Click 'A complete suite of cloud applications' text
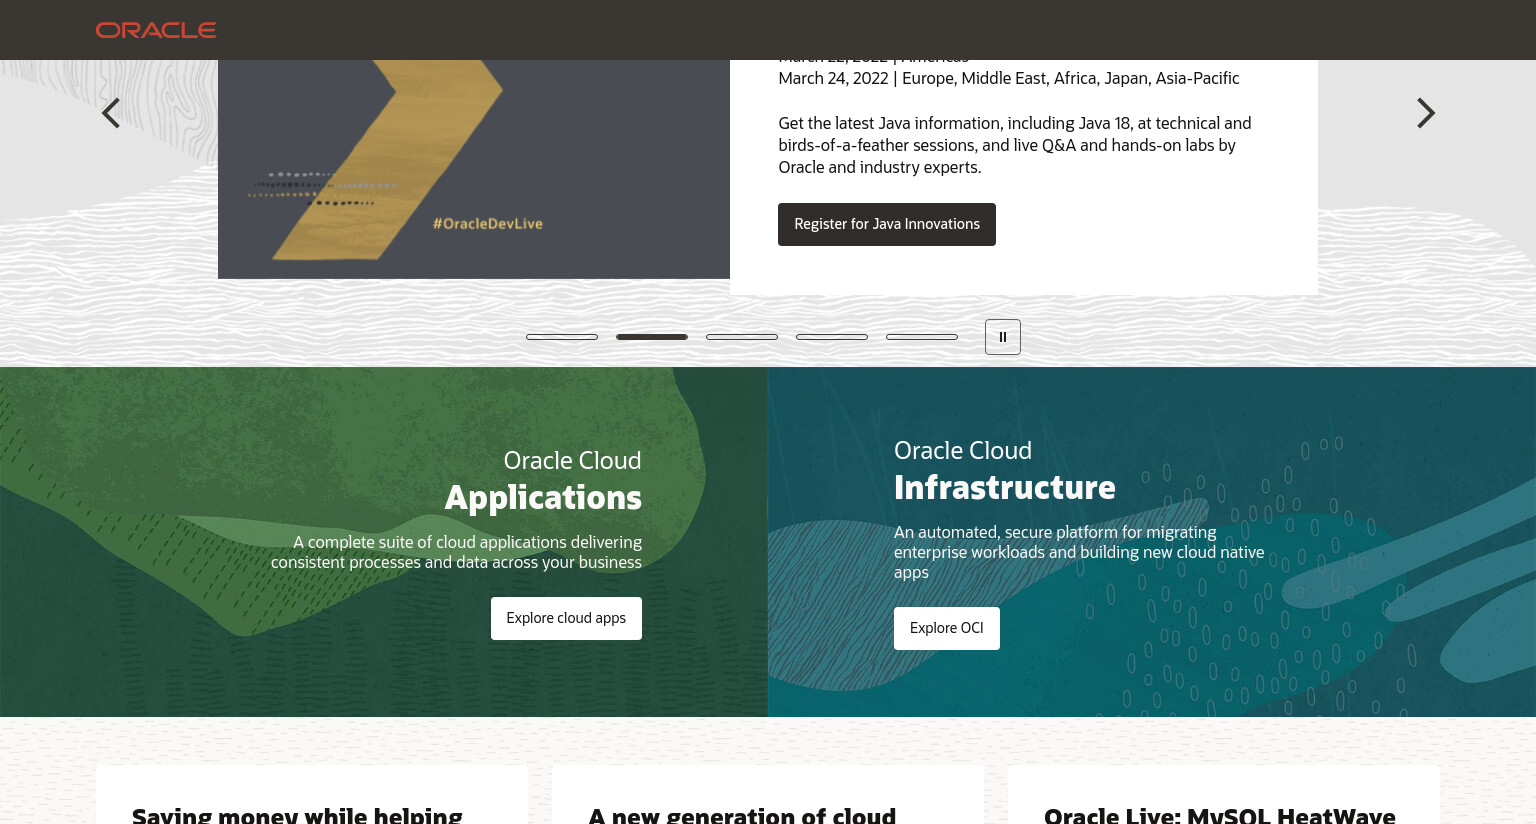The height and width of the screenshot is (824, 1536). coord(456,552)
